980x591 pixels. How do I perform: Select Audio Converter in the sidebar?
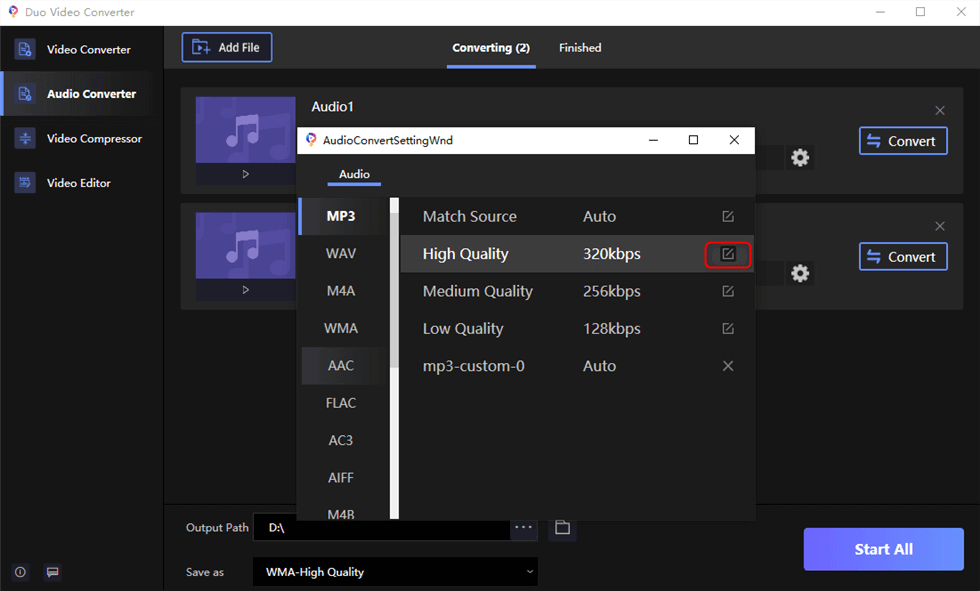point(82,94)
